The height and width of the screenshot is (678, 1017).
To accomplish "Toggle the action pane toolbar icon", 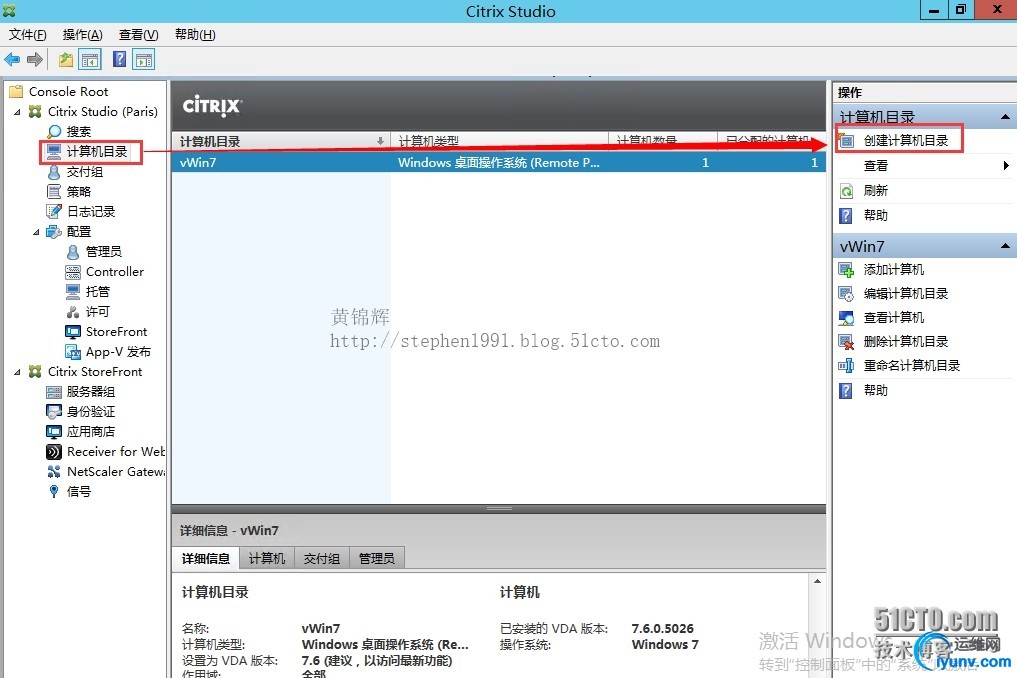I will click(x=143, y=60).
